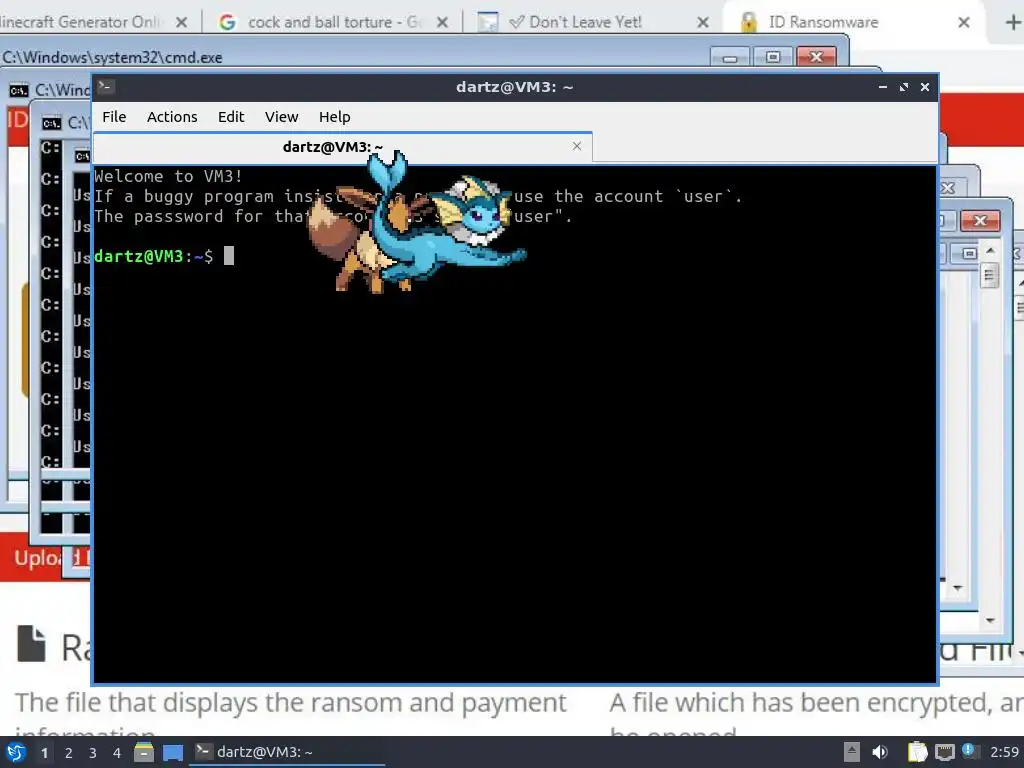Viewport: 1024px width, 768px height.
Task: Maximize the backmost cmd.exe window
Action: pyautogui.click(x=773, y=57)
